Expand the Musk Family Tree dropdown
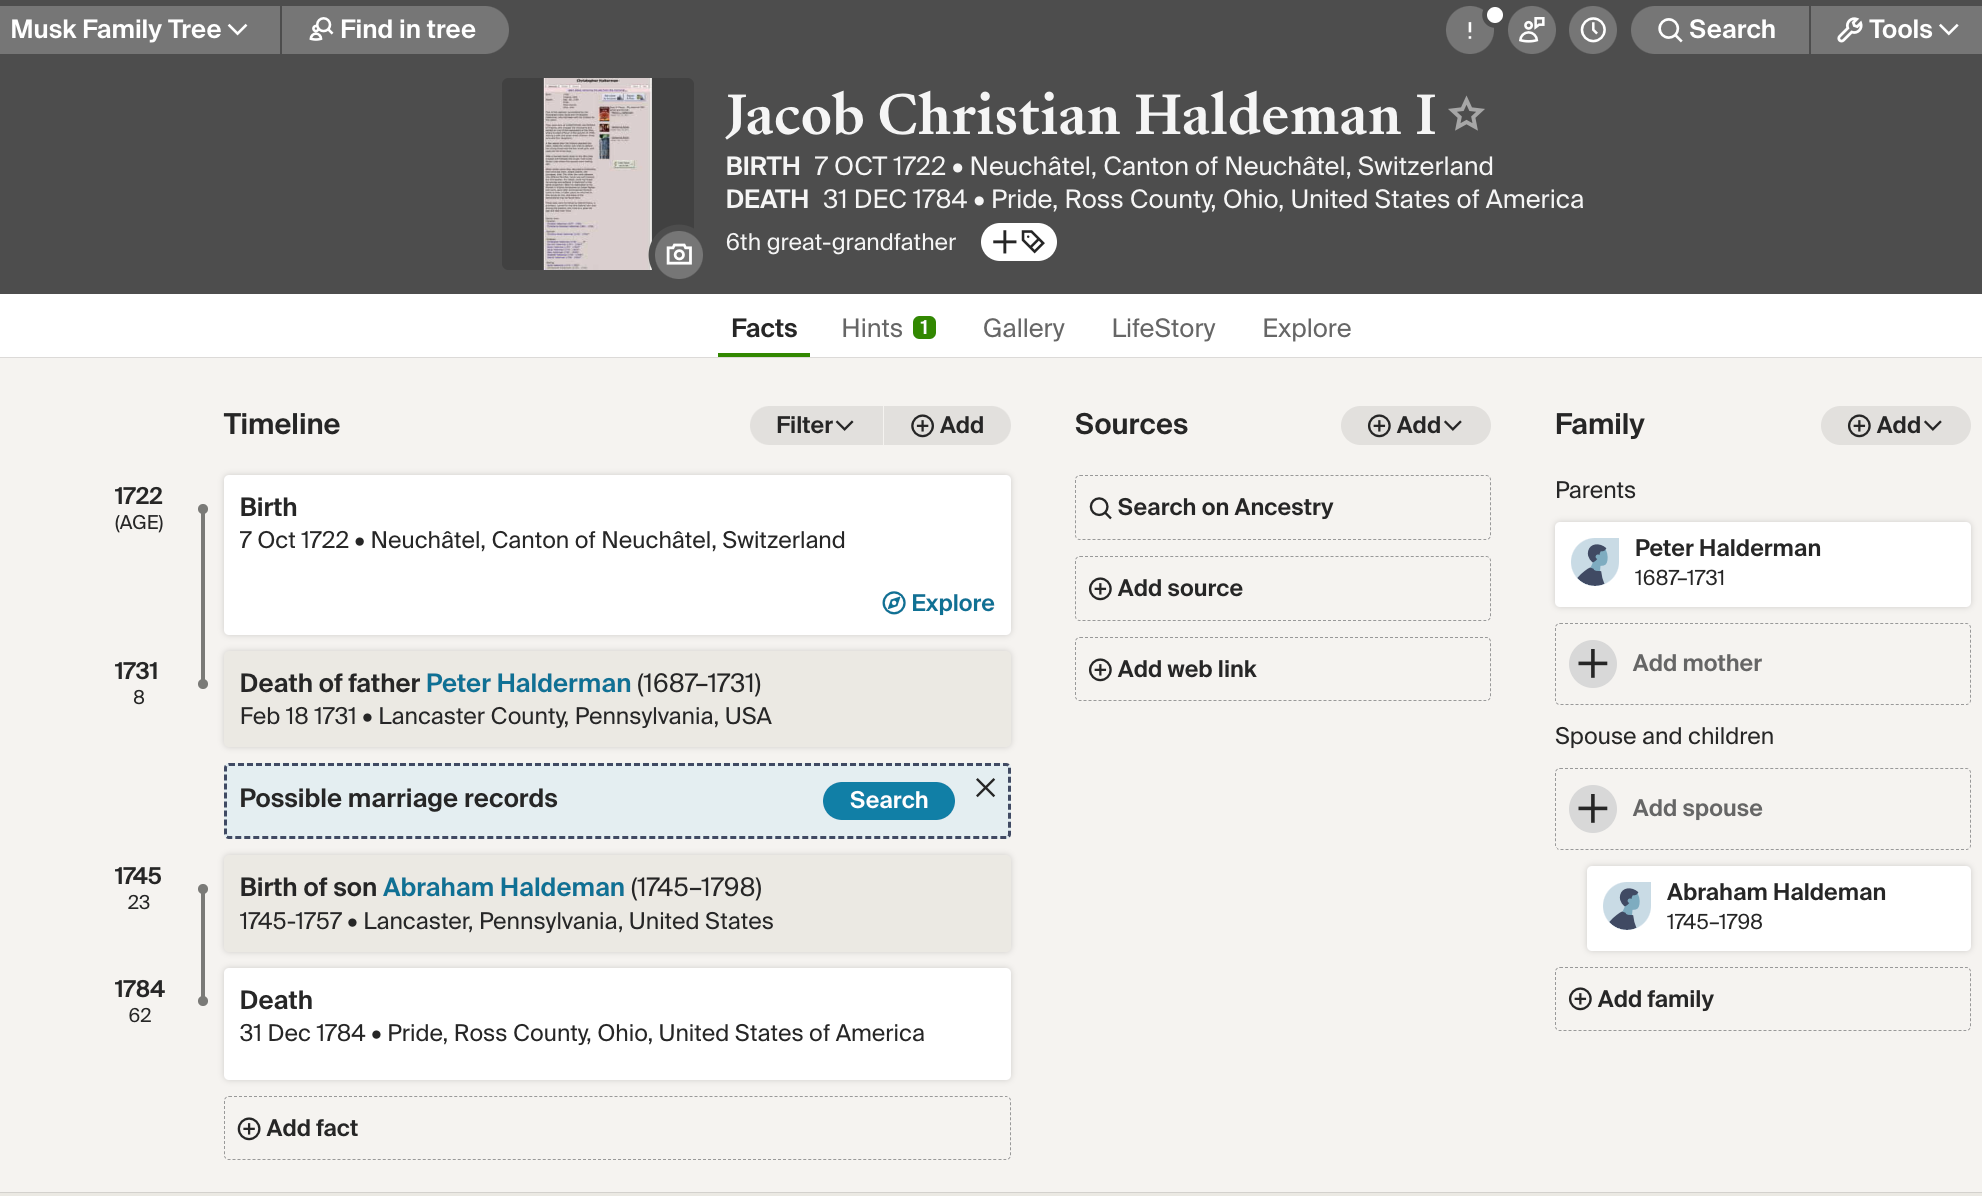The image size is (1982, 1196). coord(129,29)
